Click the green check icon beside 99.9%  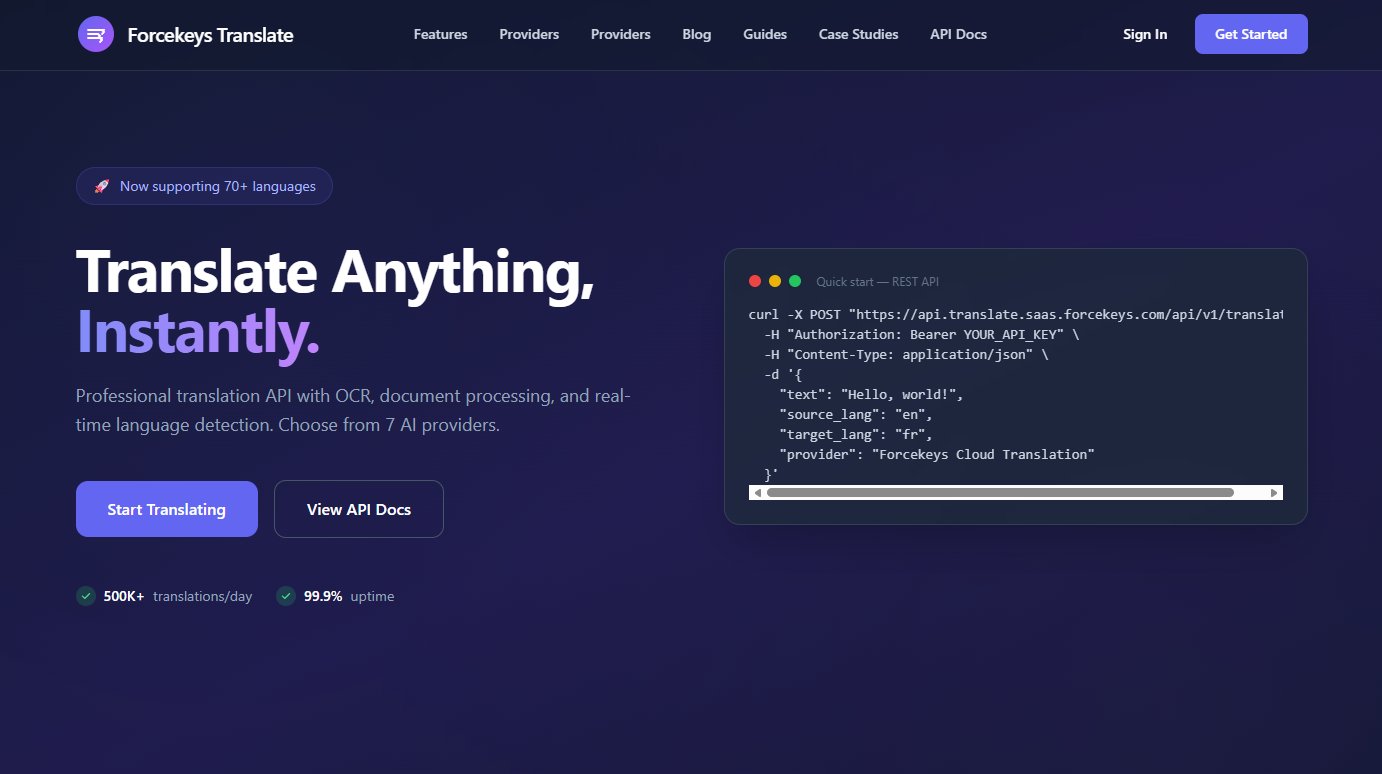tap(286, 596)
